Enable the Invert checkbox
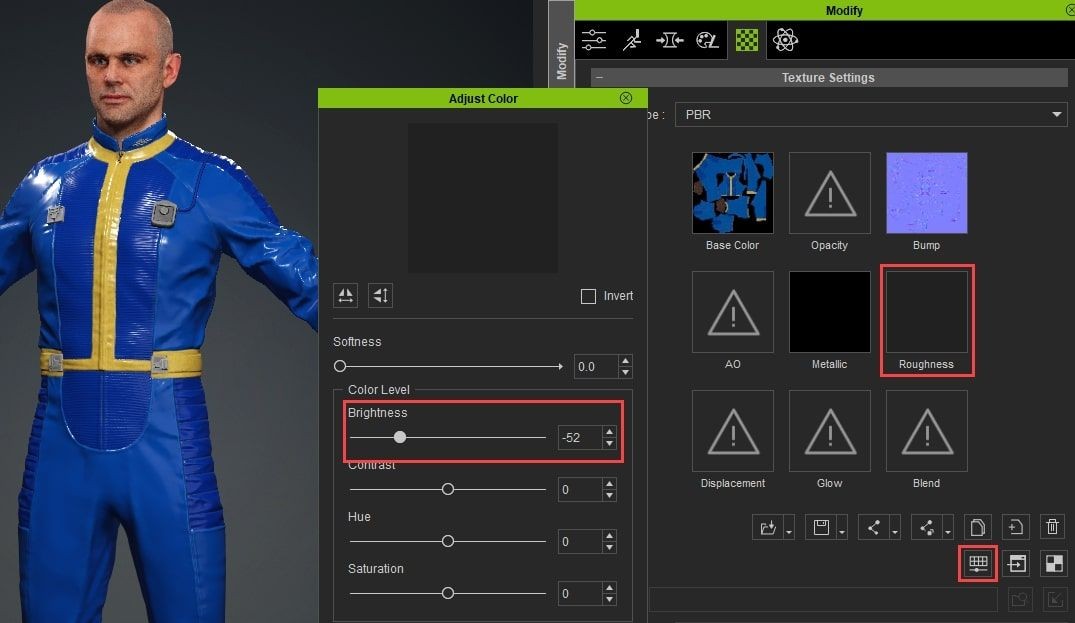1075x623 pixels. click(588, 296)
